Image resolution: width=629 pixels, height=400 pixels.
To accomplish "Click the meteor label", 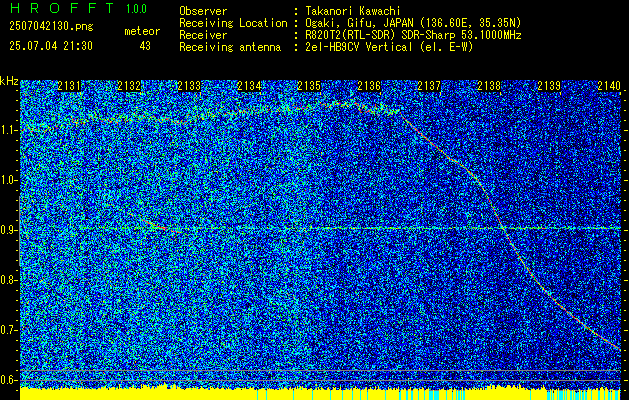I will pyautogui.click(x=142, y=31).
